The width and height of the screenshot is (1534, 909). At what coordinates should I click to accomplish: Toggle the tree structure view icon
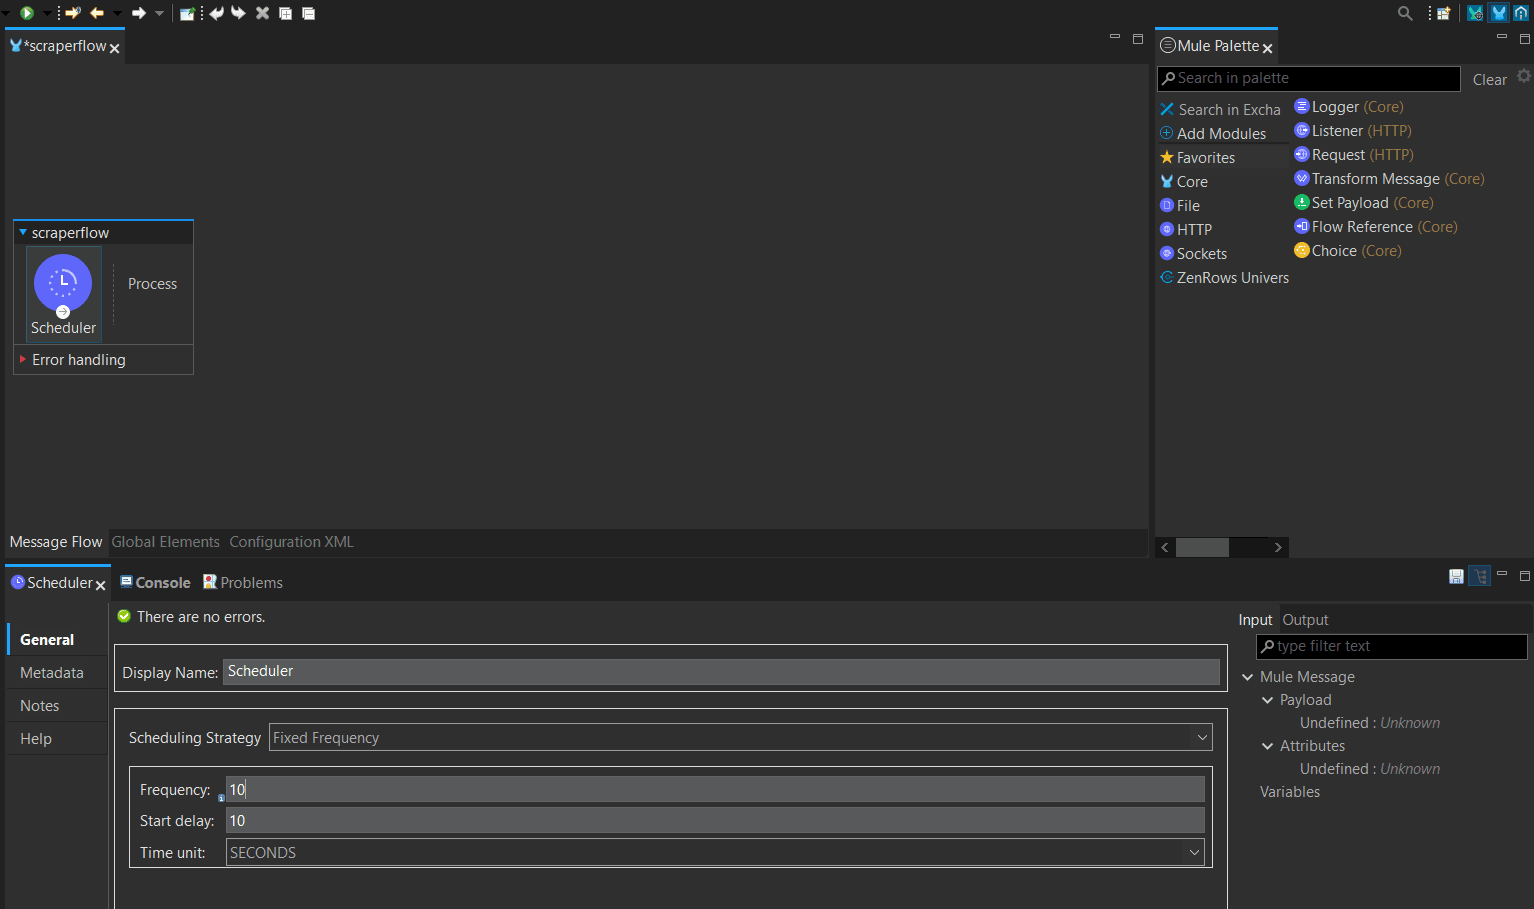point(1480,576)
